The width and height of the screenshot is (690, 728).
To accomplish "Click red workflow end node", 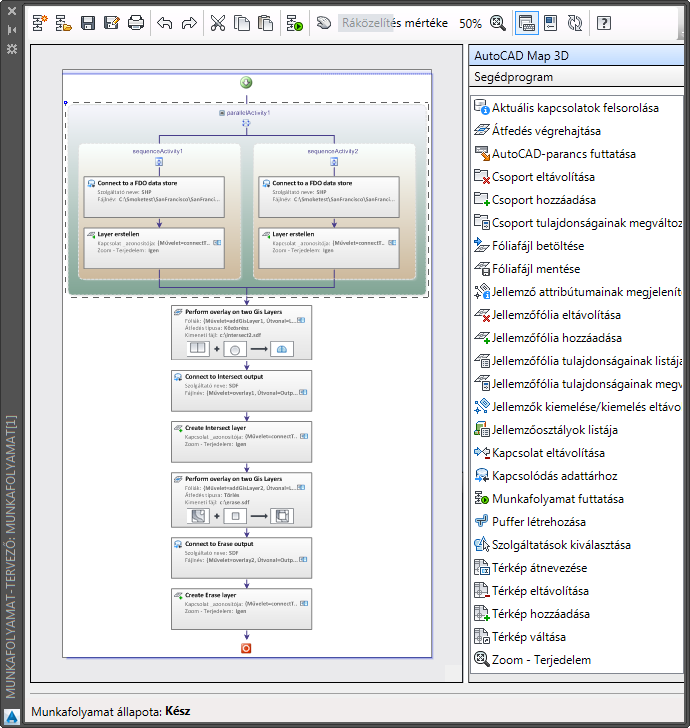I will point(246,648).
